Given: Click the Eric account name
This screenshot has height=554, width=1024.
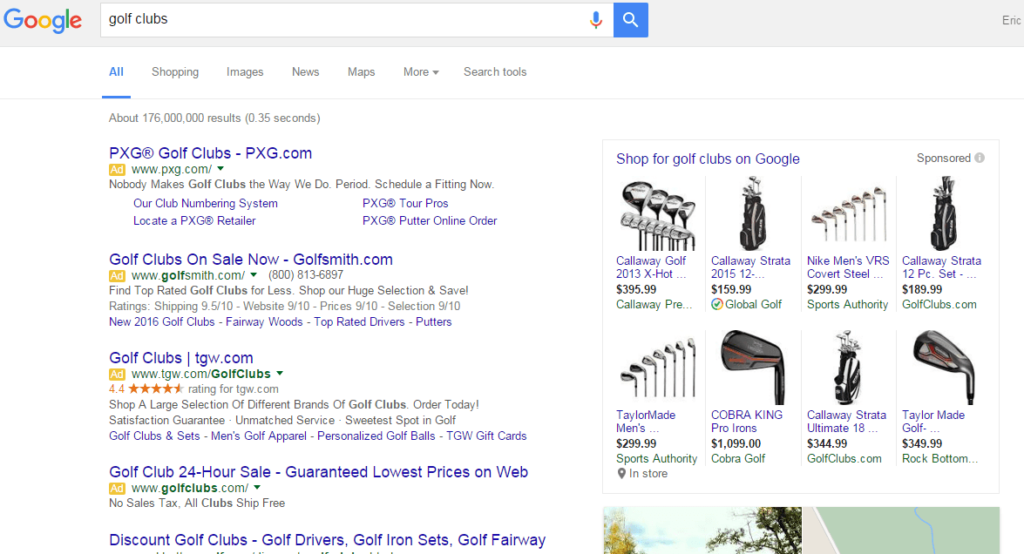Looking at the screenshot, I should (x=1012, y=20).
